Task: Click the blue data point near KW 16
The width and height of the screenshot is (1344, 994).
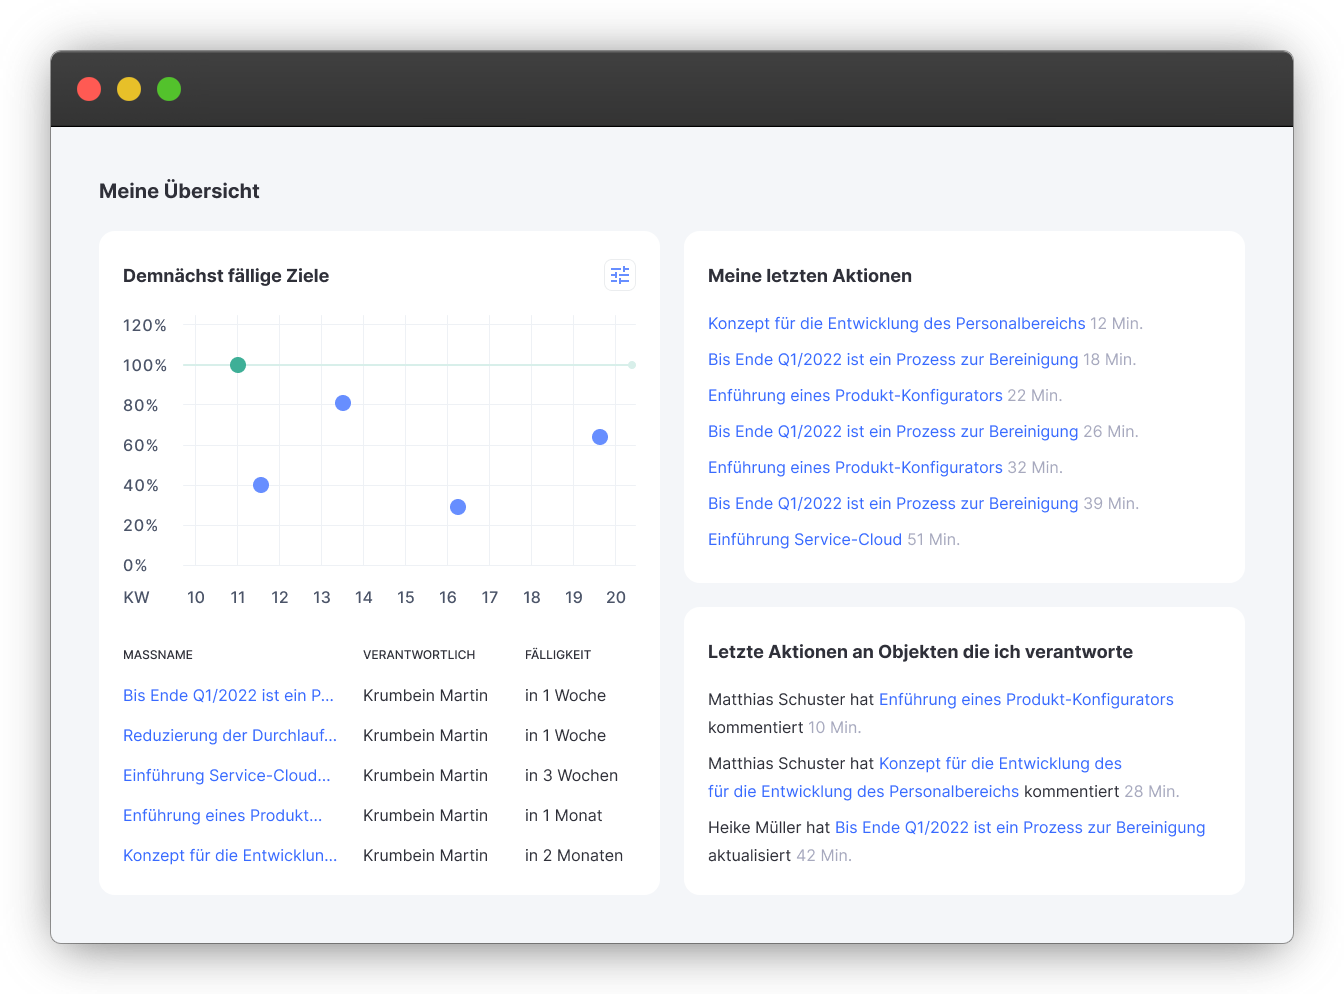Action: point(458,507)
